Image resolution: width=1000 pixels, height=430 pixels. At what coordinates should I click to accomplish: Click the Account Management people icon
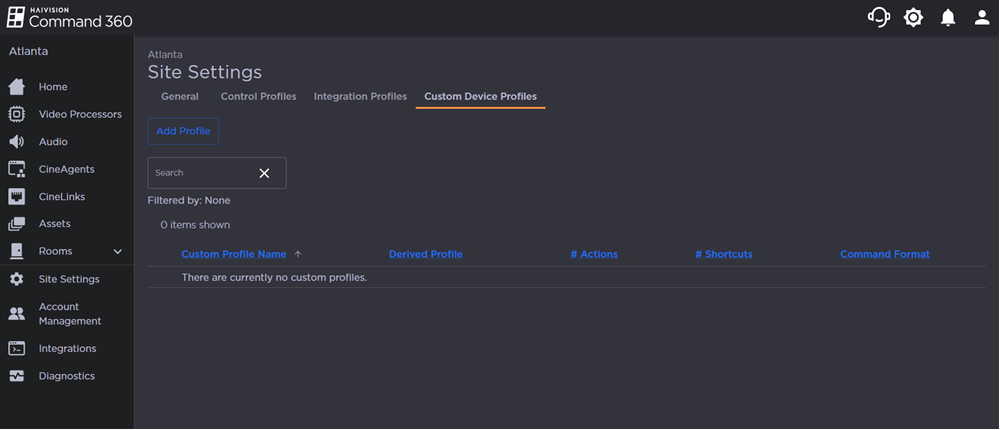[17, 314]
